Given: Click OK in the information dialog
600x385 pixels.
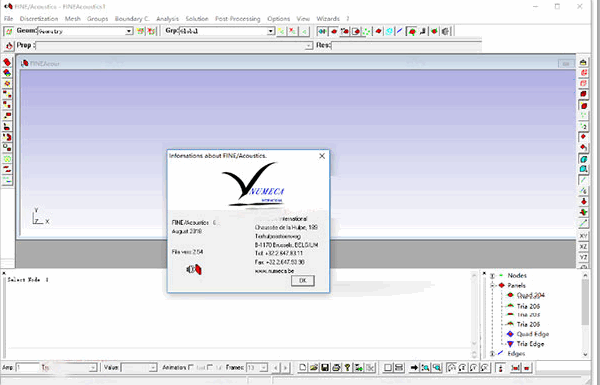Looking at the screenshot, I should click(x=302, y=281).
